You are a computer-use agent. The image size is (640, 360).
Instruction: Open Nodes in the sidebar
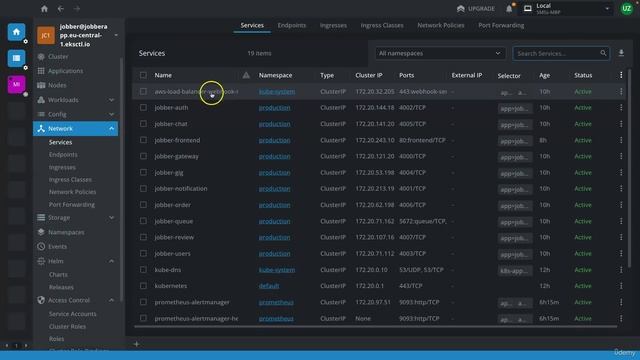point(57,85)
